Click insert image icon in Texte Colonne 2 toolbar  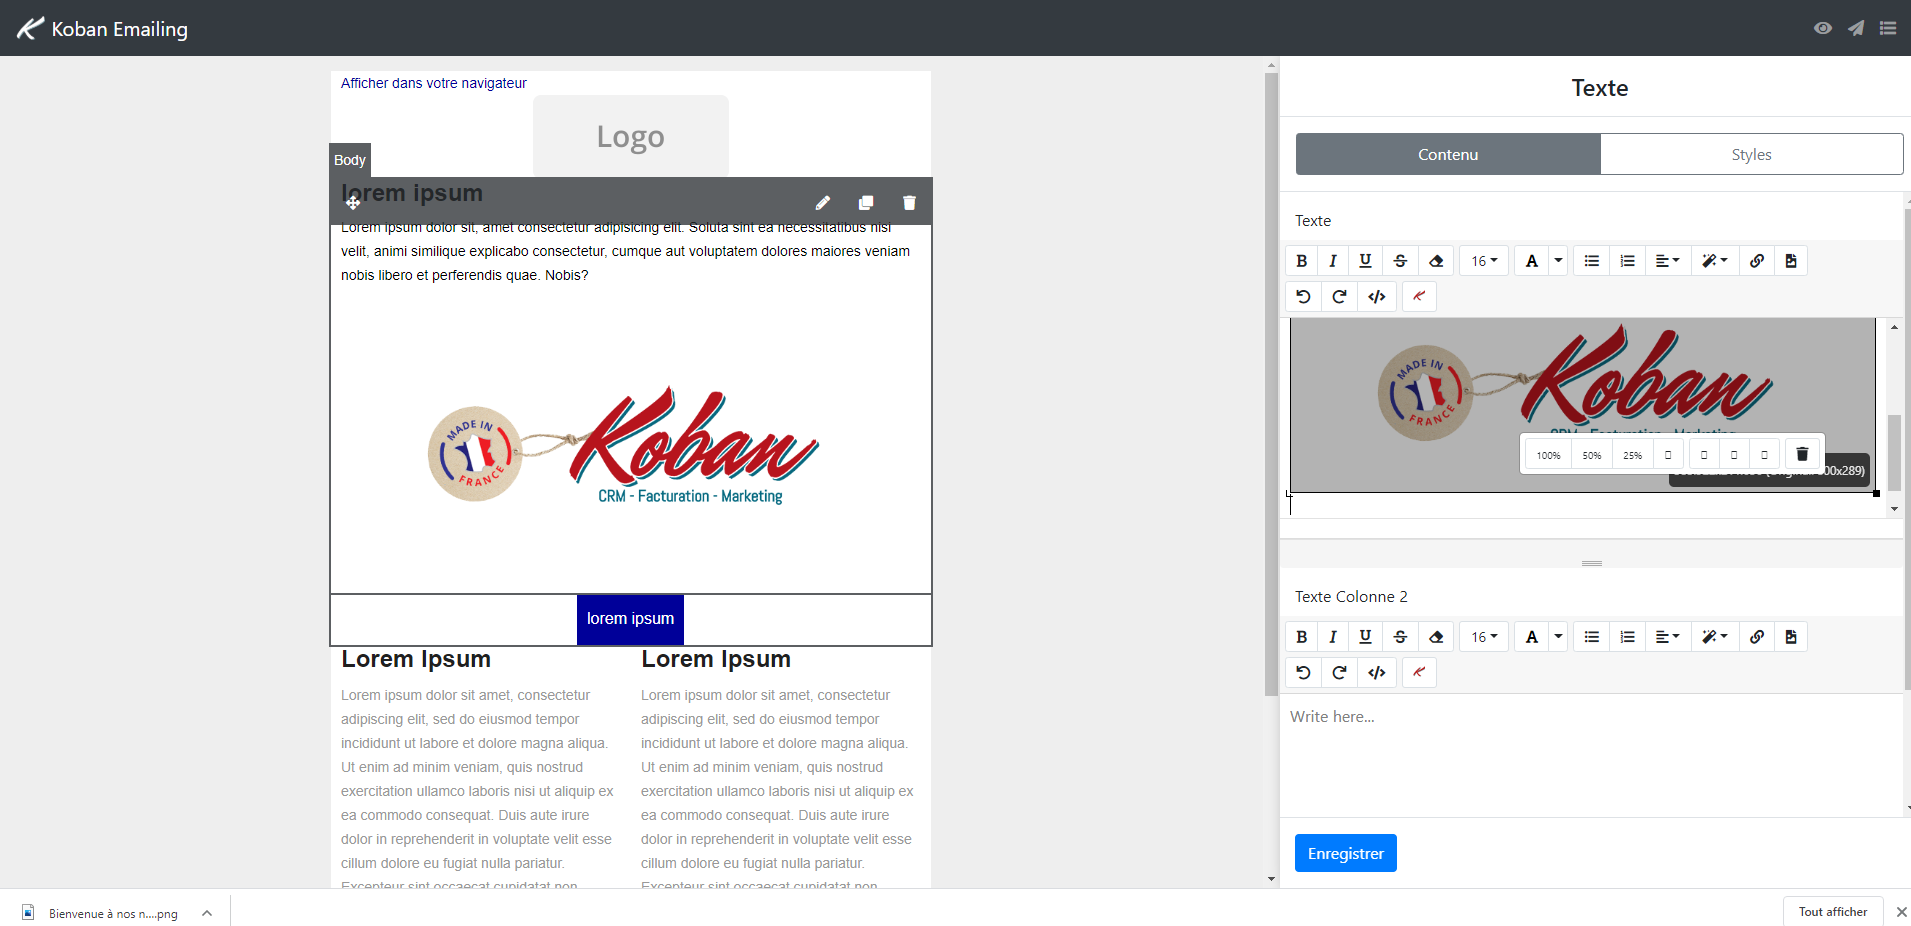(x=1791, y=637)
